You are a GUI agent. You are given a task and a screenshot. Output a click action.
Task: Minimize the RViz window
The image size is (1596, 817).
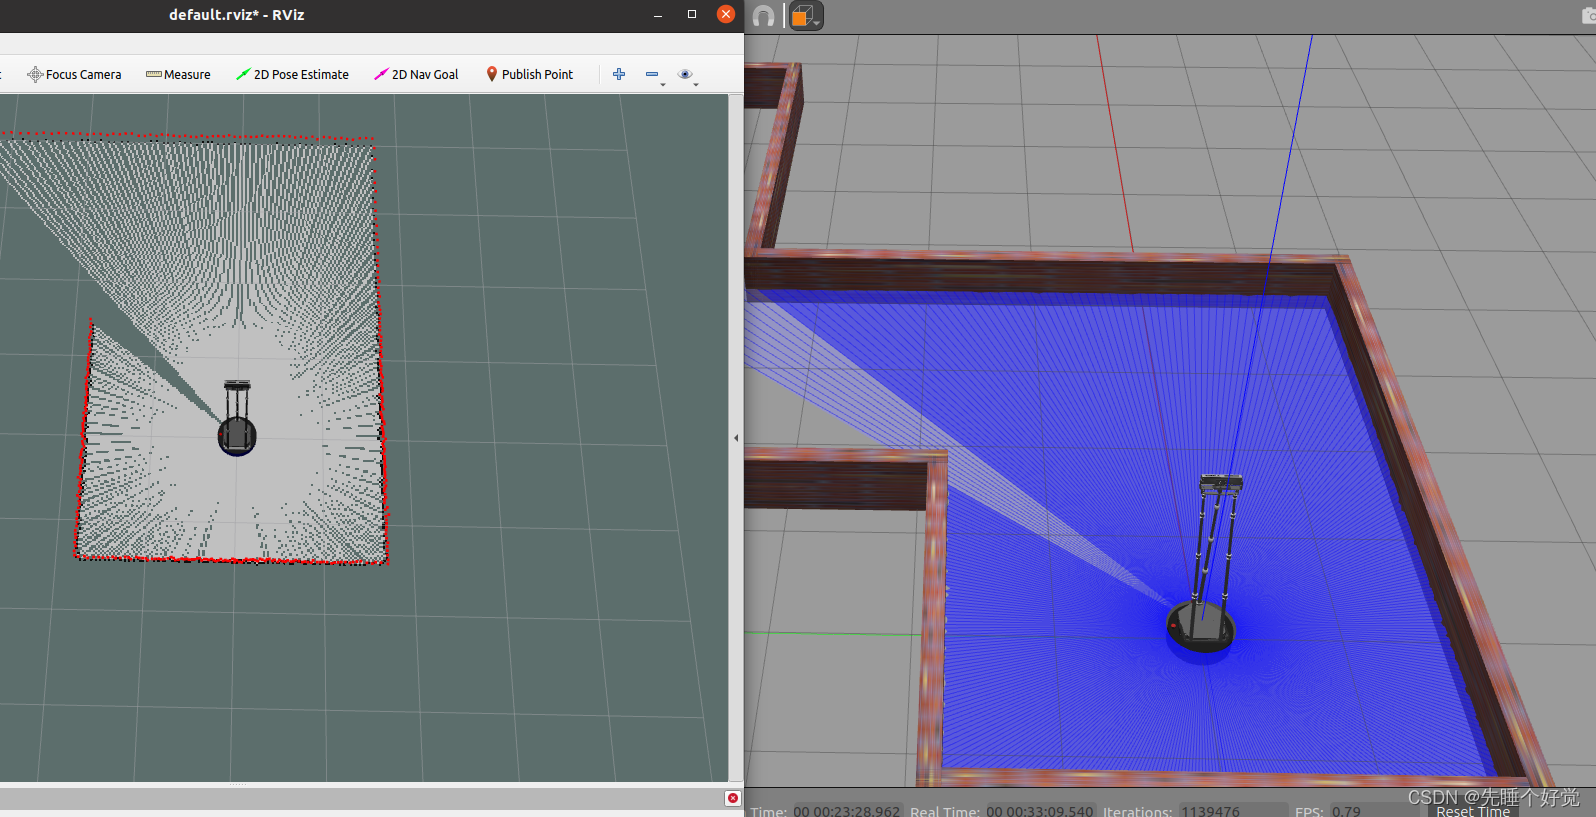pyautogui.click(x=658, y=15)
